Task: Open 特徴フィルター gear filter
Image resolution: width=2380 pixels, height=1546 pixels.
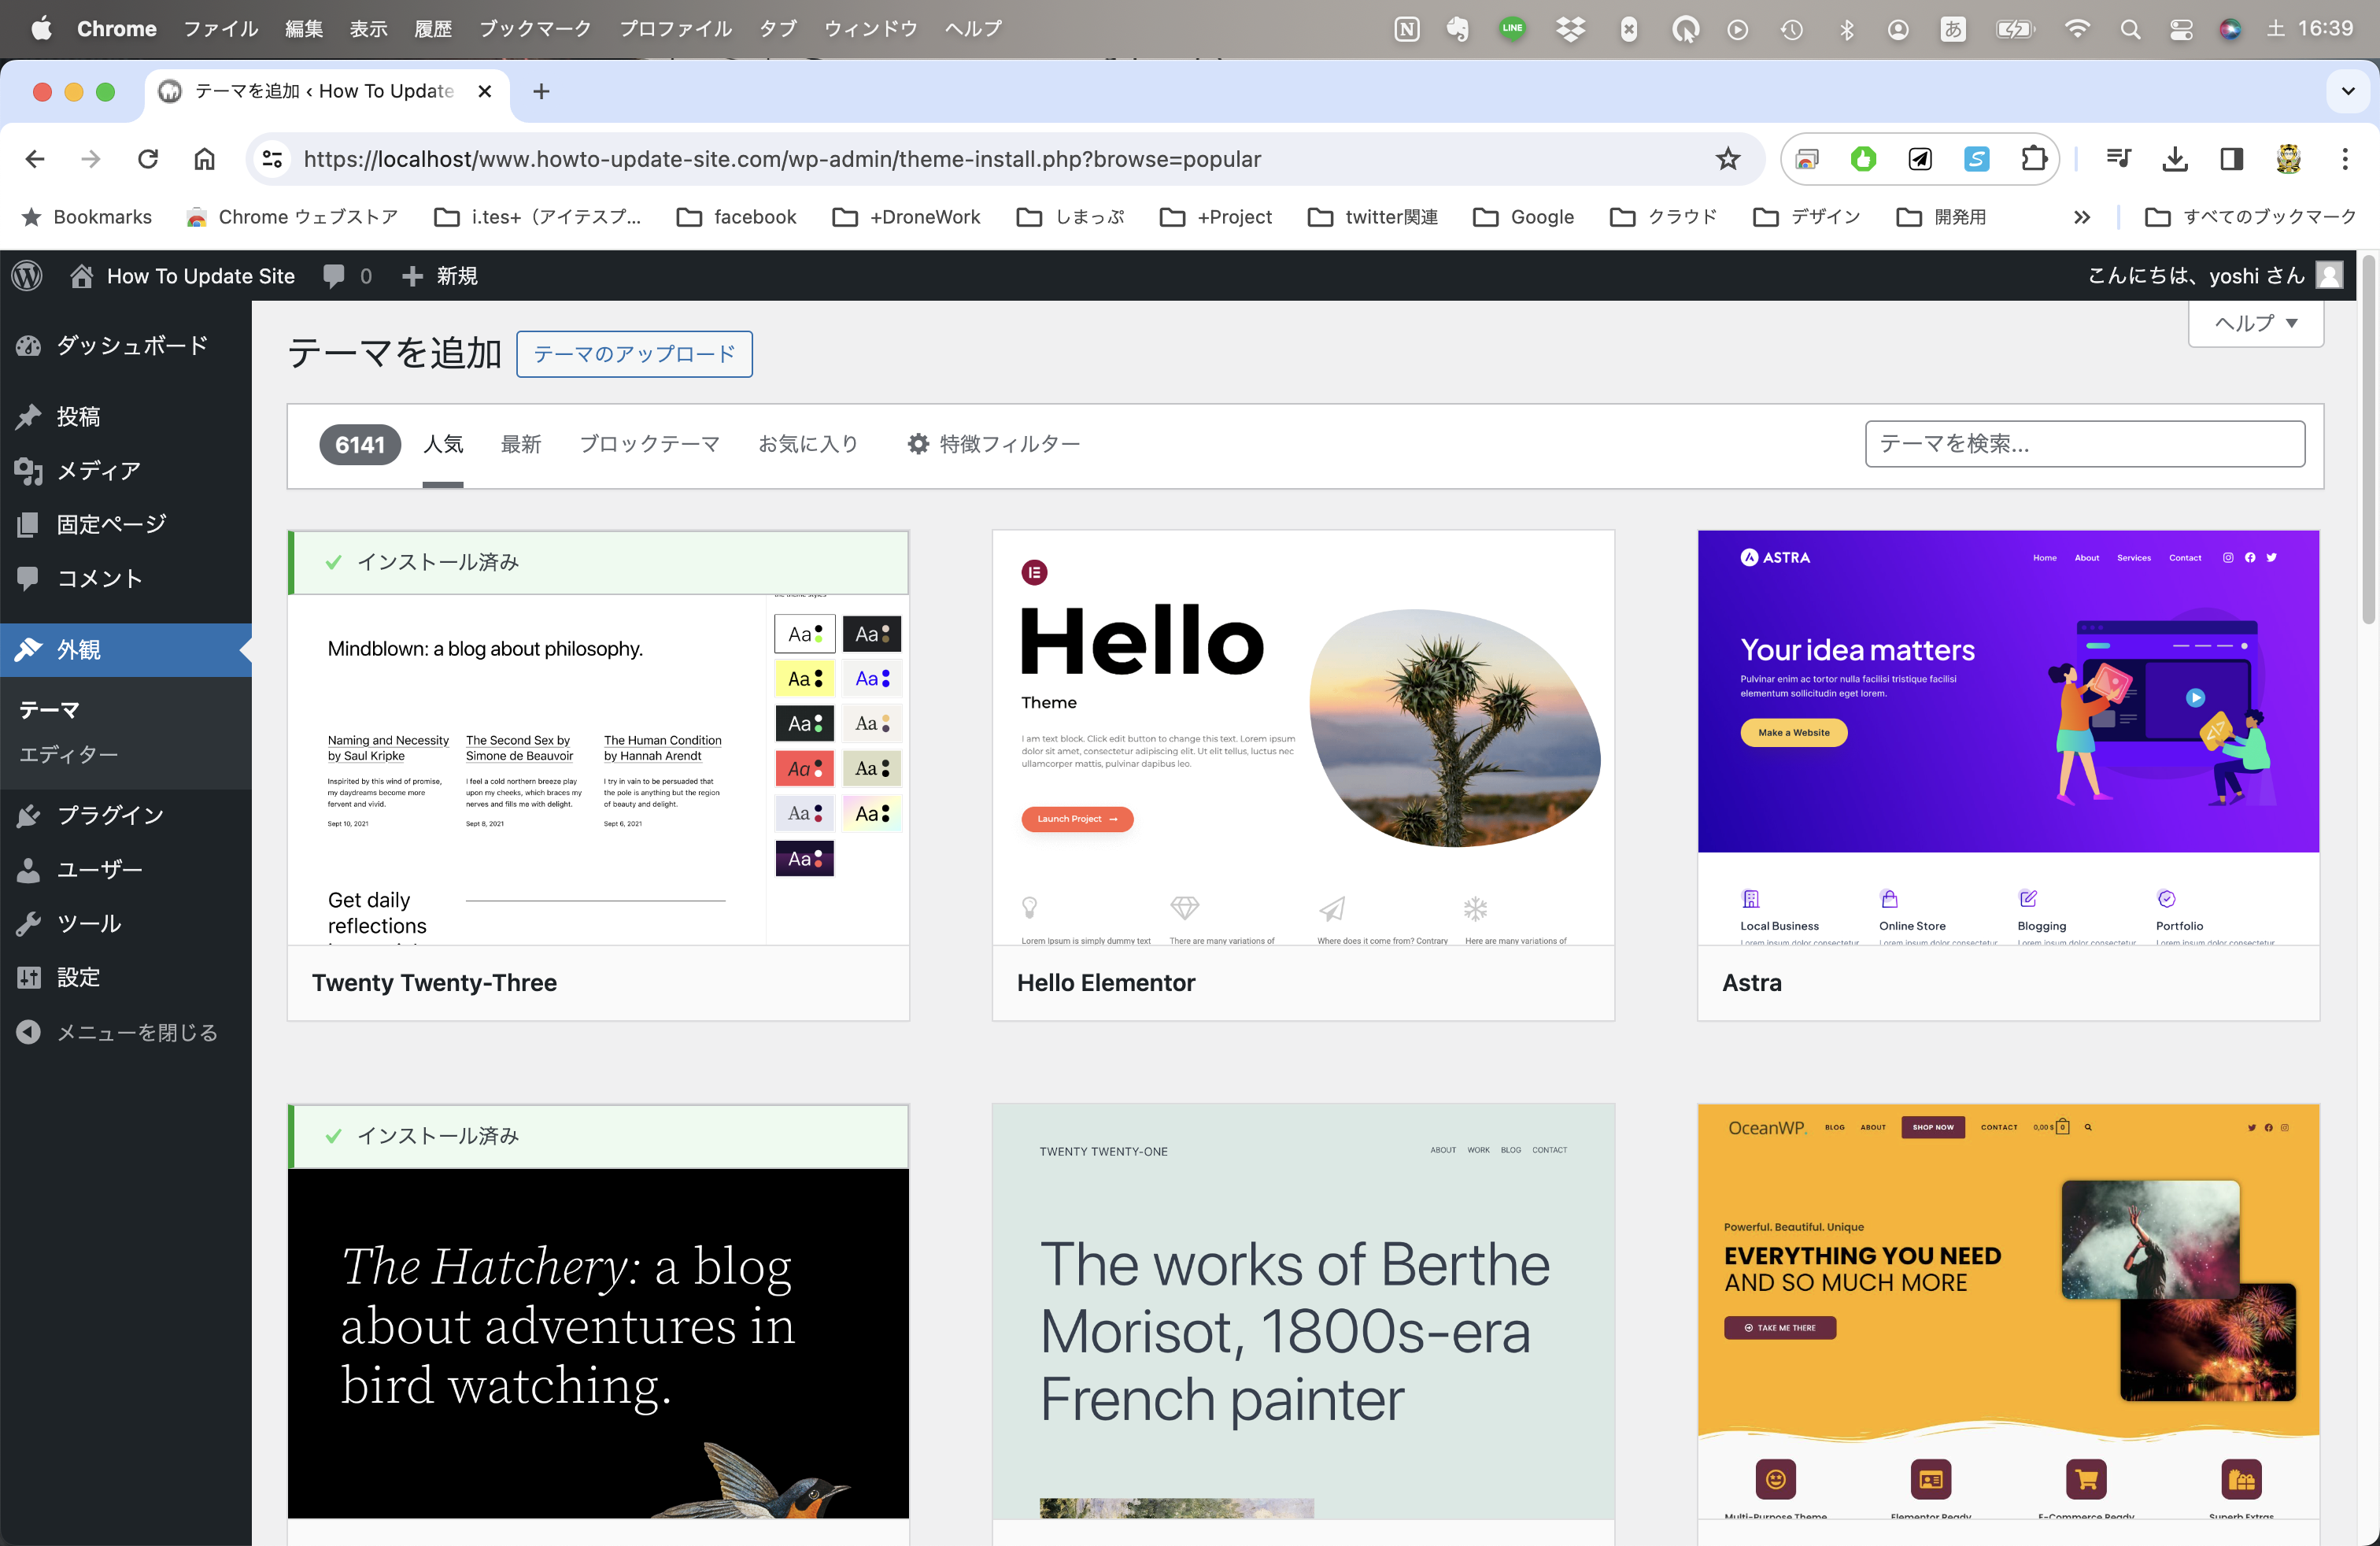Action: click(x=993, y=444)
